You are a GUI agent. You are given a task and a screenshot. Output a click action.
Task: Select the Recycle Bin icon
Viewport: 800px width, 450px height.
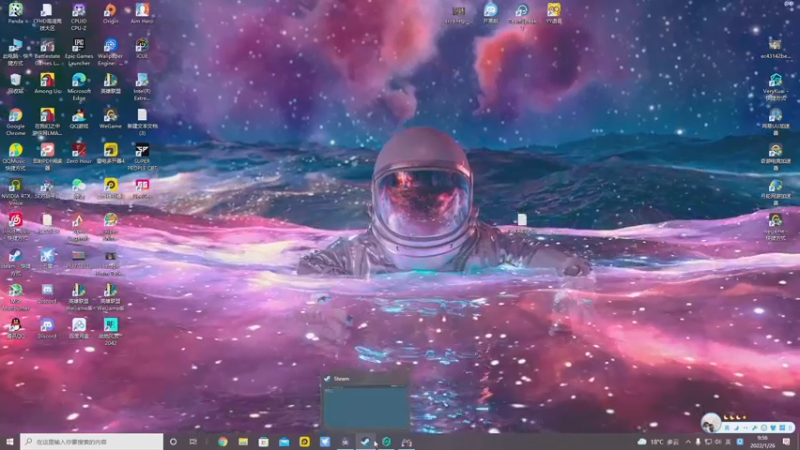coord(15,83)
